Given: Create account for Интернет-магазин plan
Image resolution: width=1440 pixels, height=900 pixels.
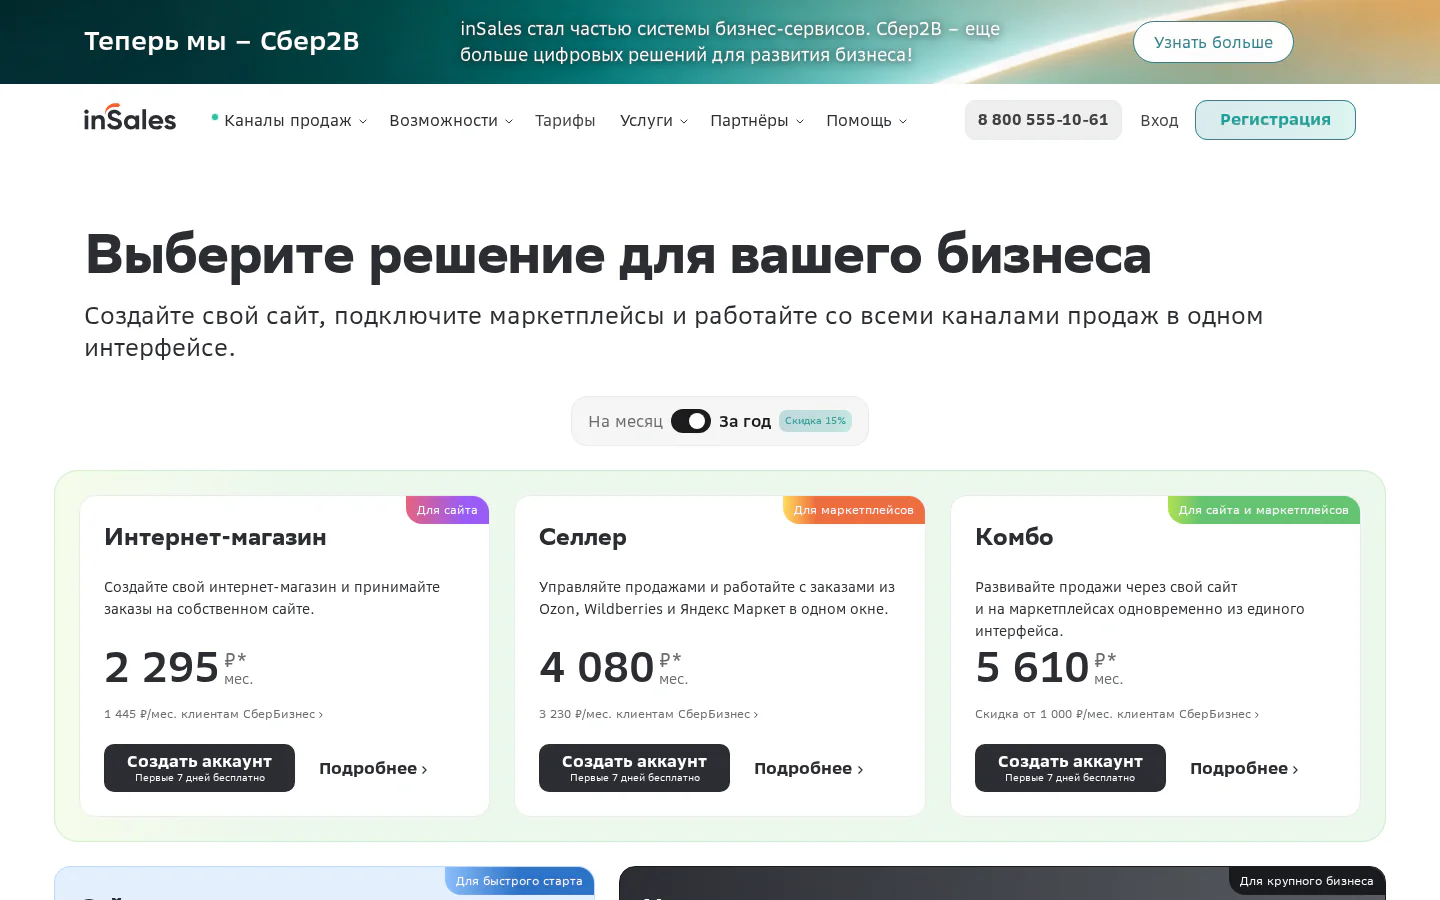Looking at the screenshot, I should click(199, 768).
